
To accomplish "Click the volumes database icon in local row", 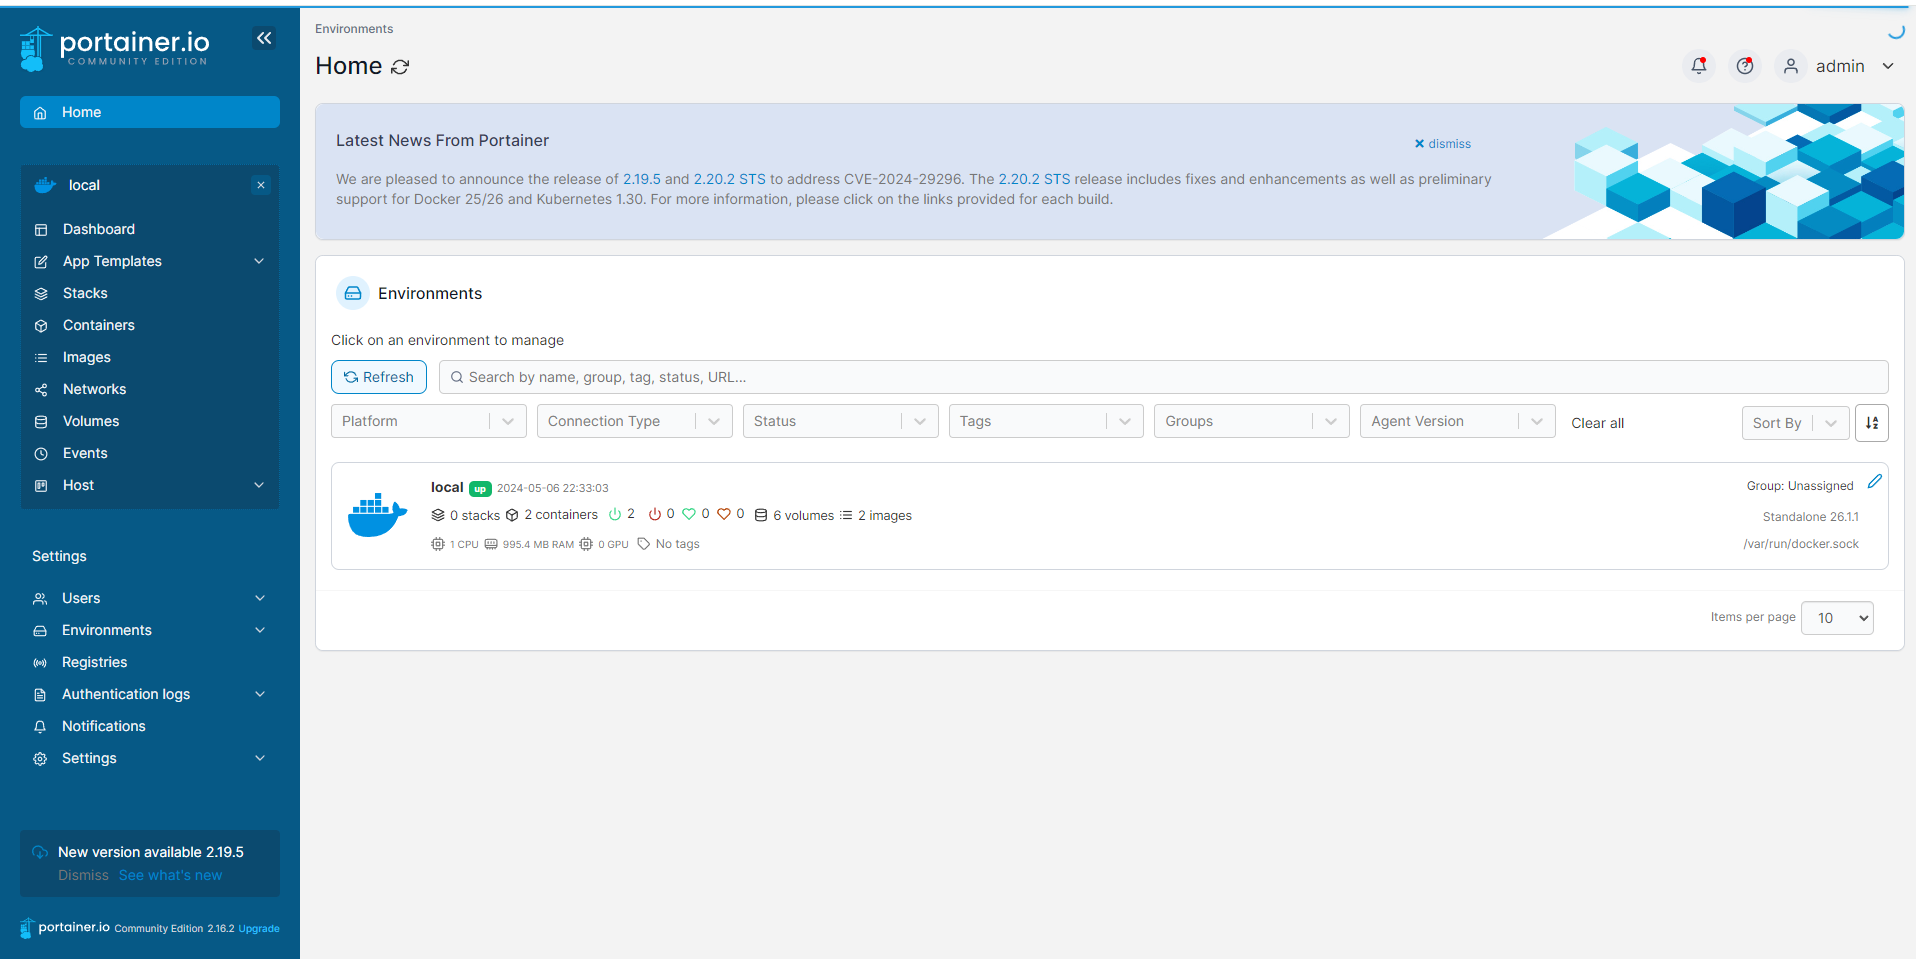I will coord(761,515).
